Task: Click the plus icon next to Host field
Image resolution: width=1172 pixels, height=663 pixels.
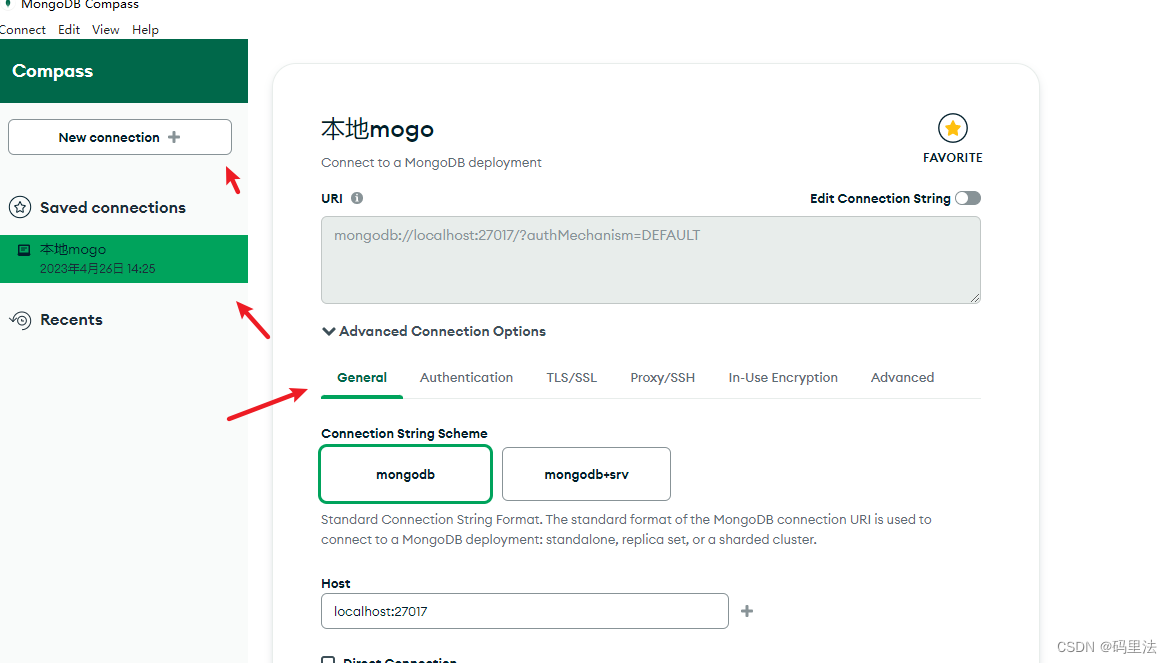Action: click(x=747, y=611)
